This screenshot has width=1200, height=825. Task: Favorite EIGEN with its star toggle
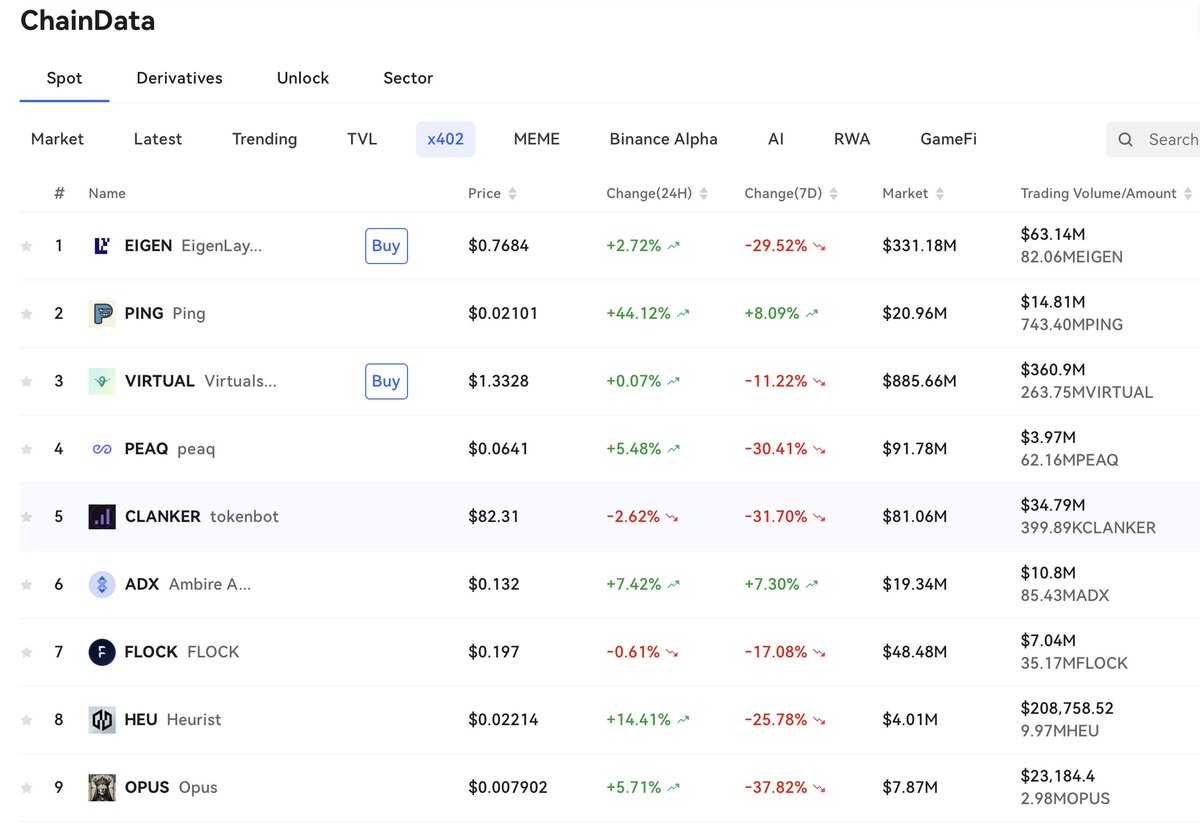tap(27, 246)
